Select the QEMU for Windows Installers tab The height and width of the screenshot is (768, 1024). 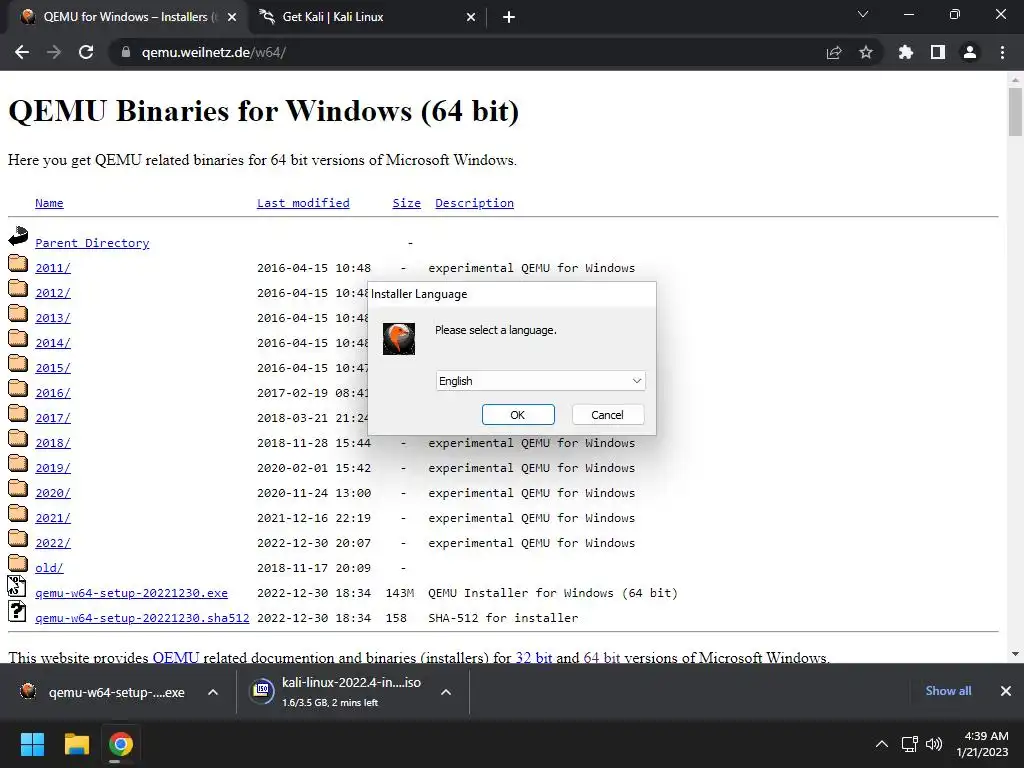click(x=127, y=17)
